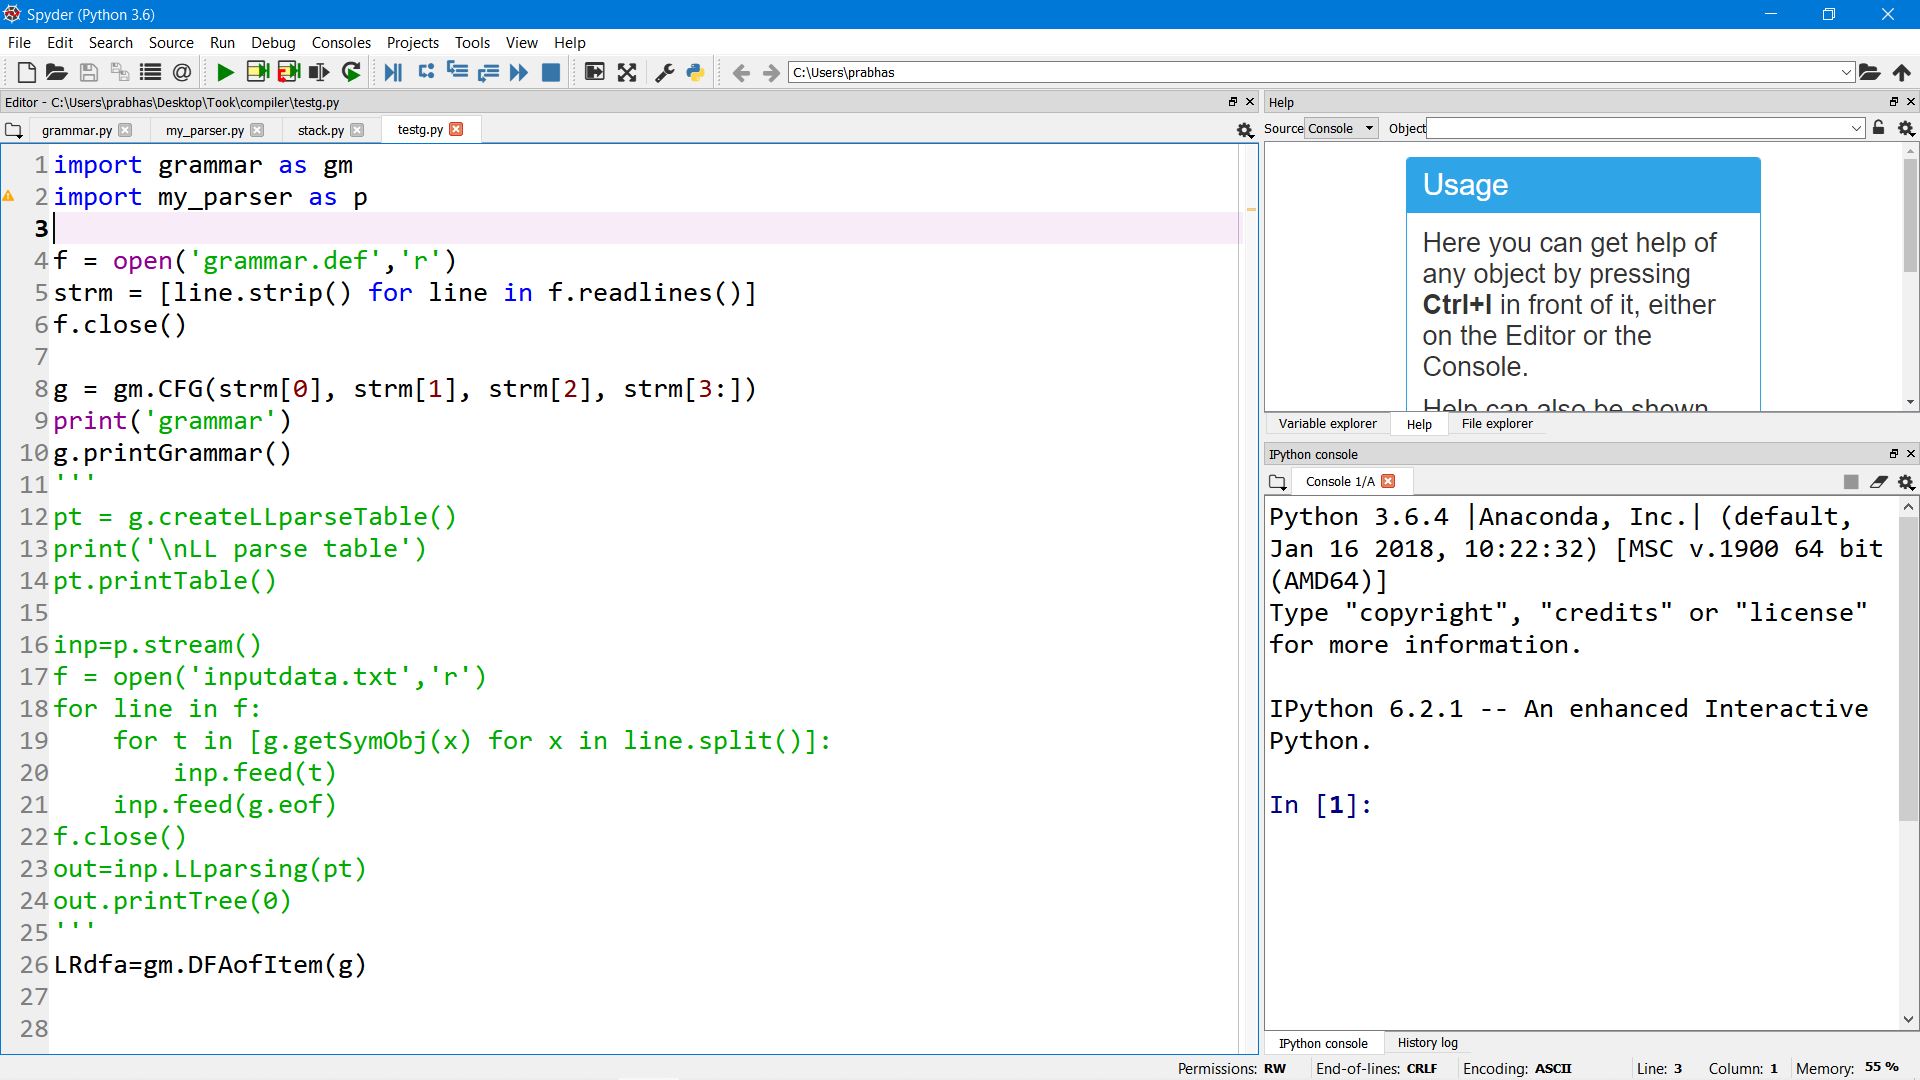Switch to the my_parser.py tab
The width and height of the screenshot is (1920, 1080).
pyautogui.click(x=204, y=130)
